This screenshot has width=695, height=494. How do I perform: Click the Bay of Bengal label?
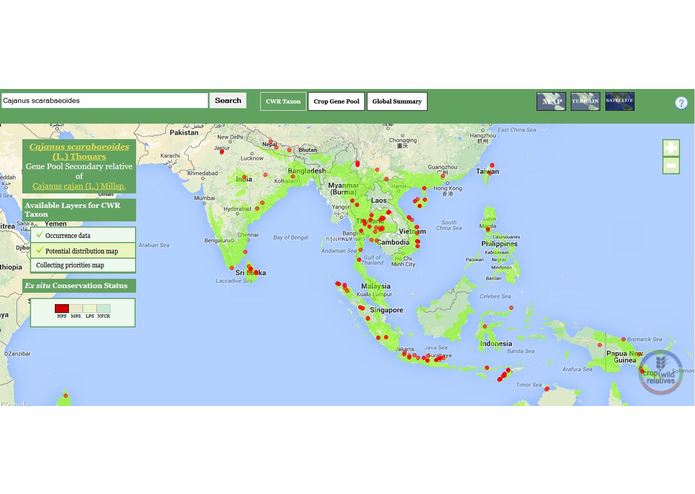(290, 237)
